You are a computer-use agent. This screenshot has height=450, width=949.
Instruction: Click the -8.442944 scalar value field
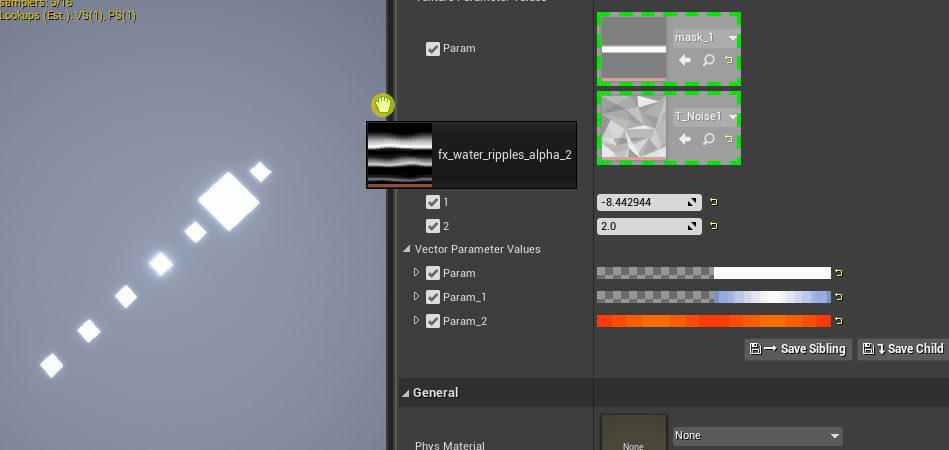click(640, 202)
